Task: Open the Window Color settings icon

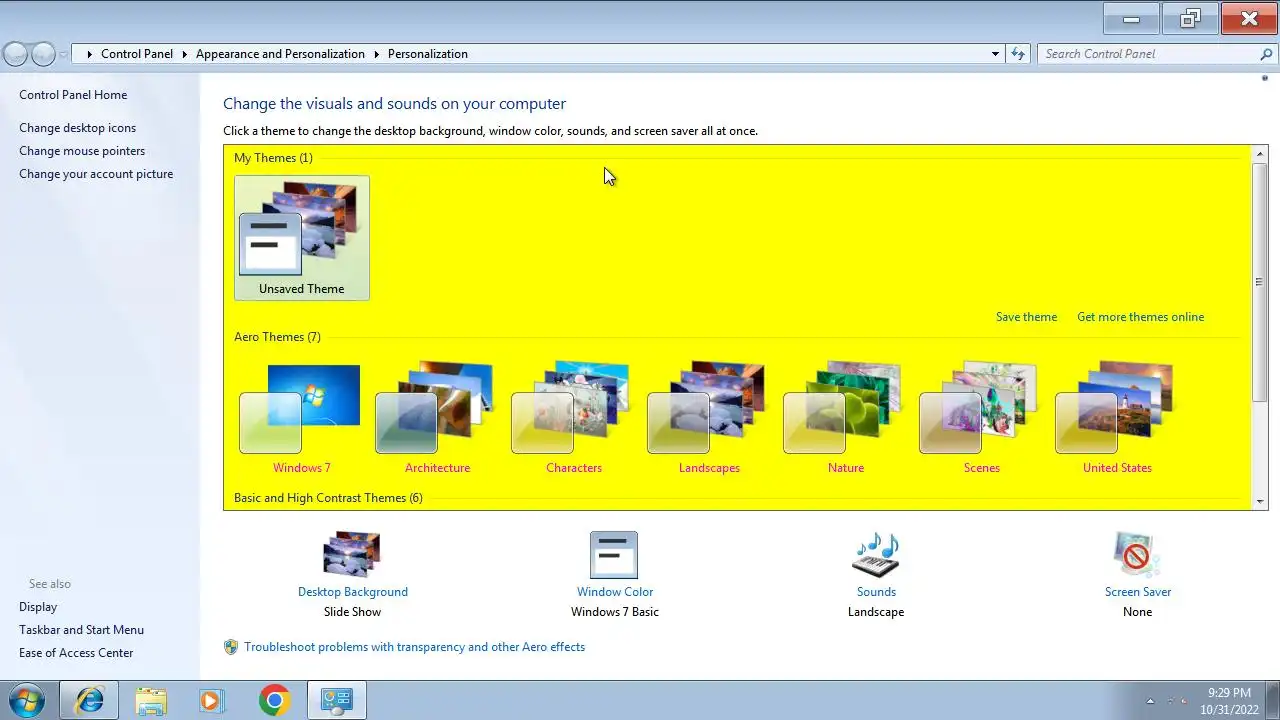Action: tap(614, 555)
